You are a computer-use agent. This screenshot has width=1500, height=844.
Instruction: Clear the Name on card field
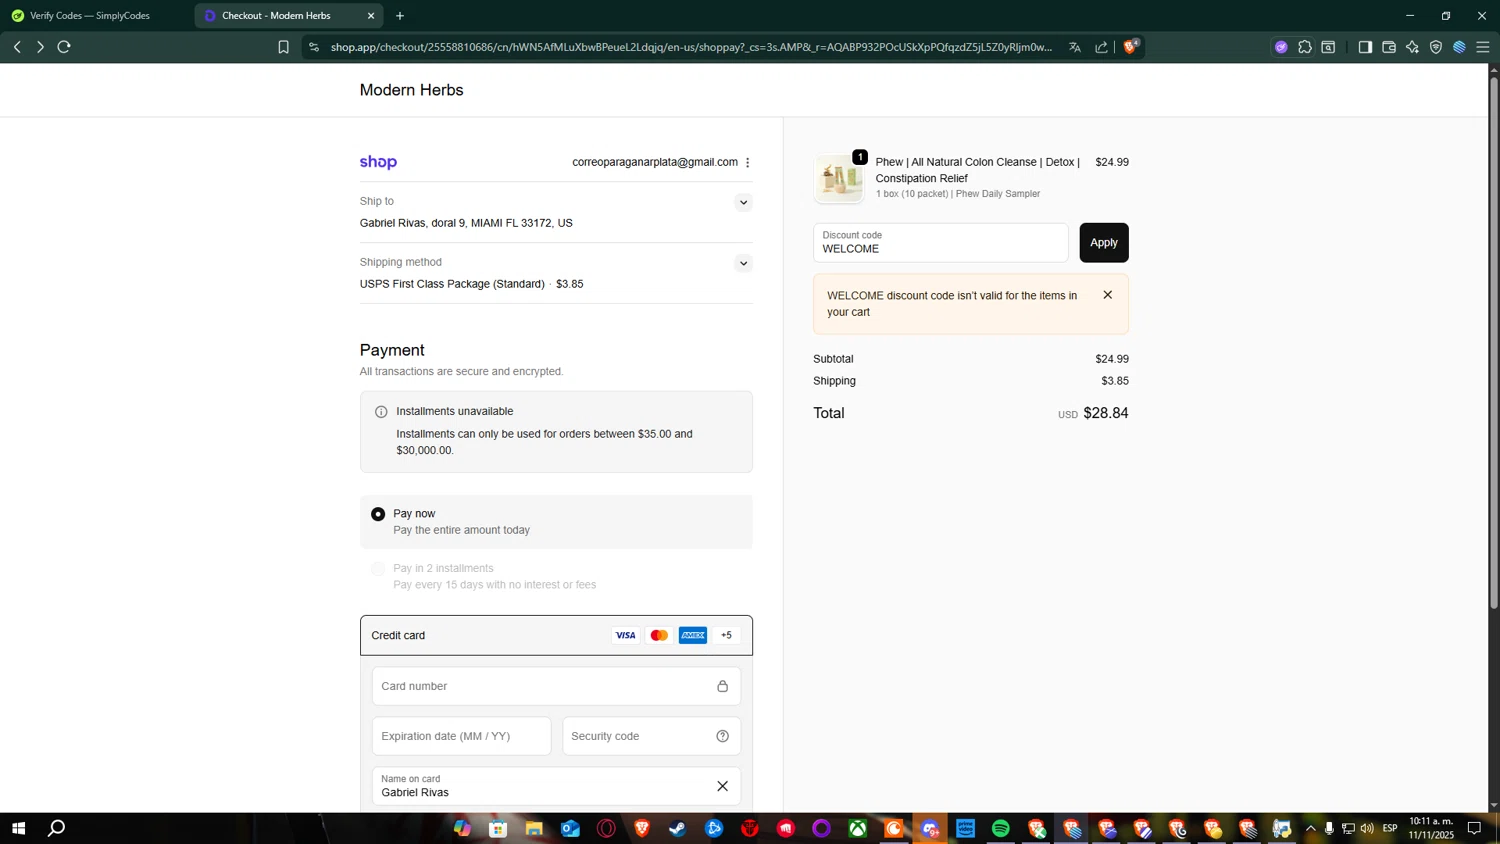[722, 786]
